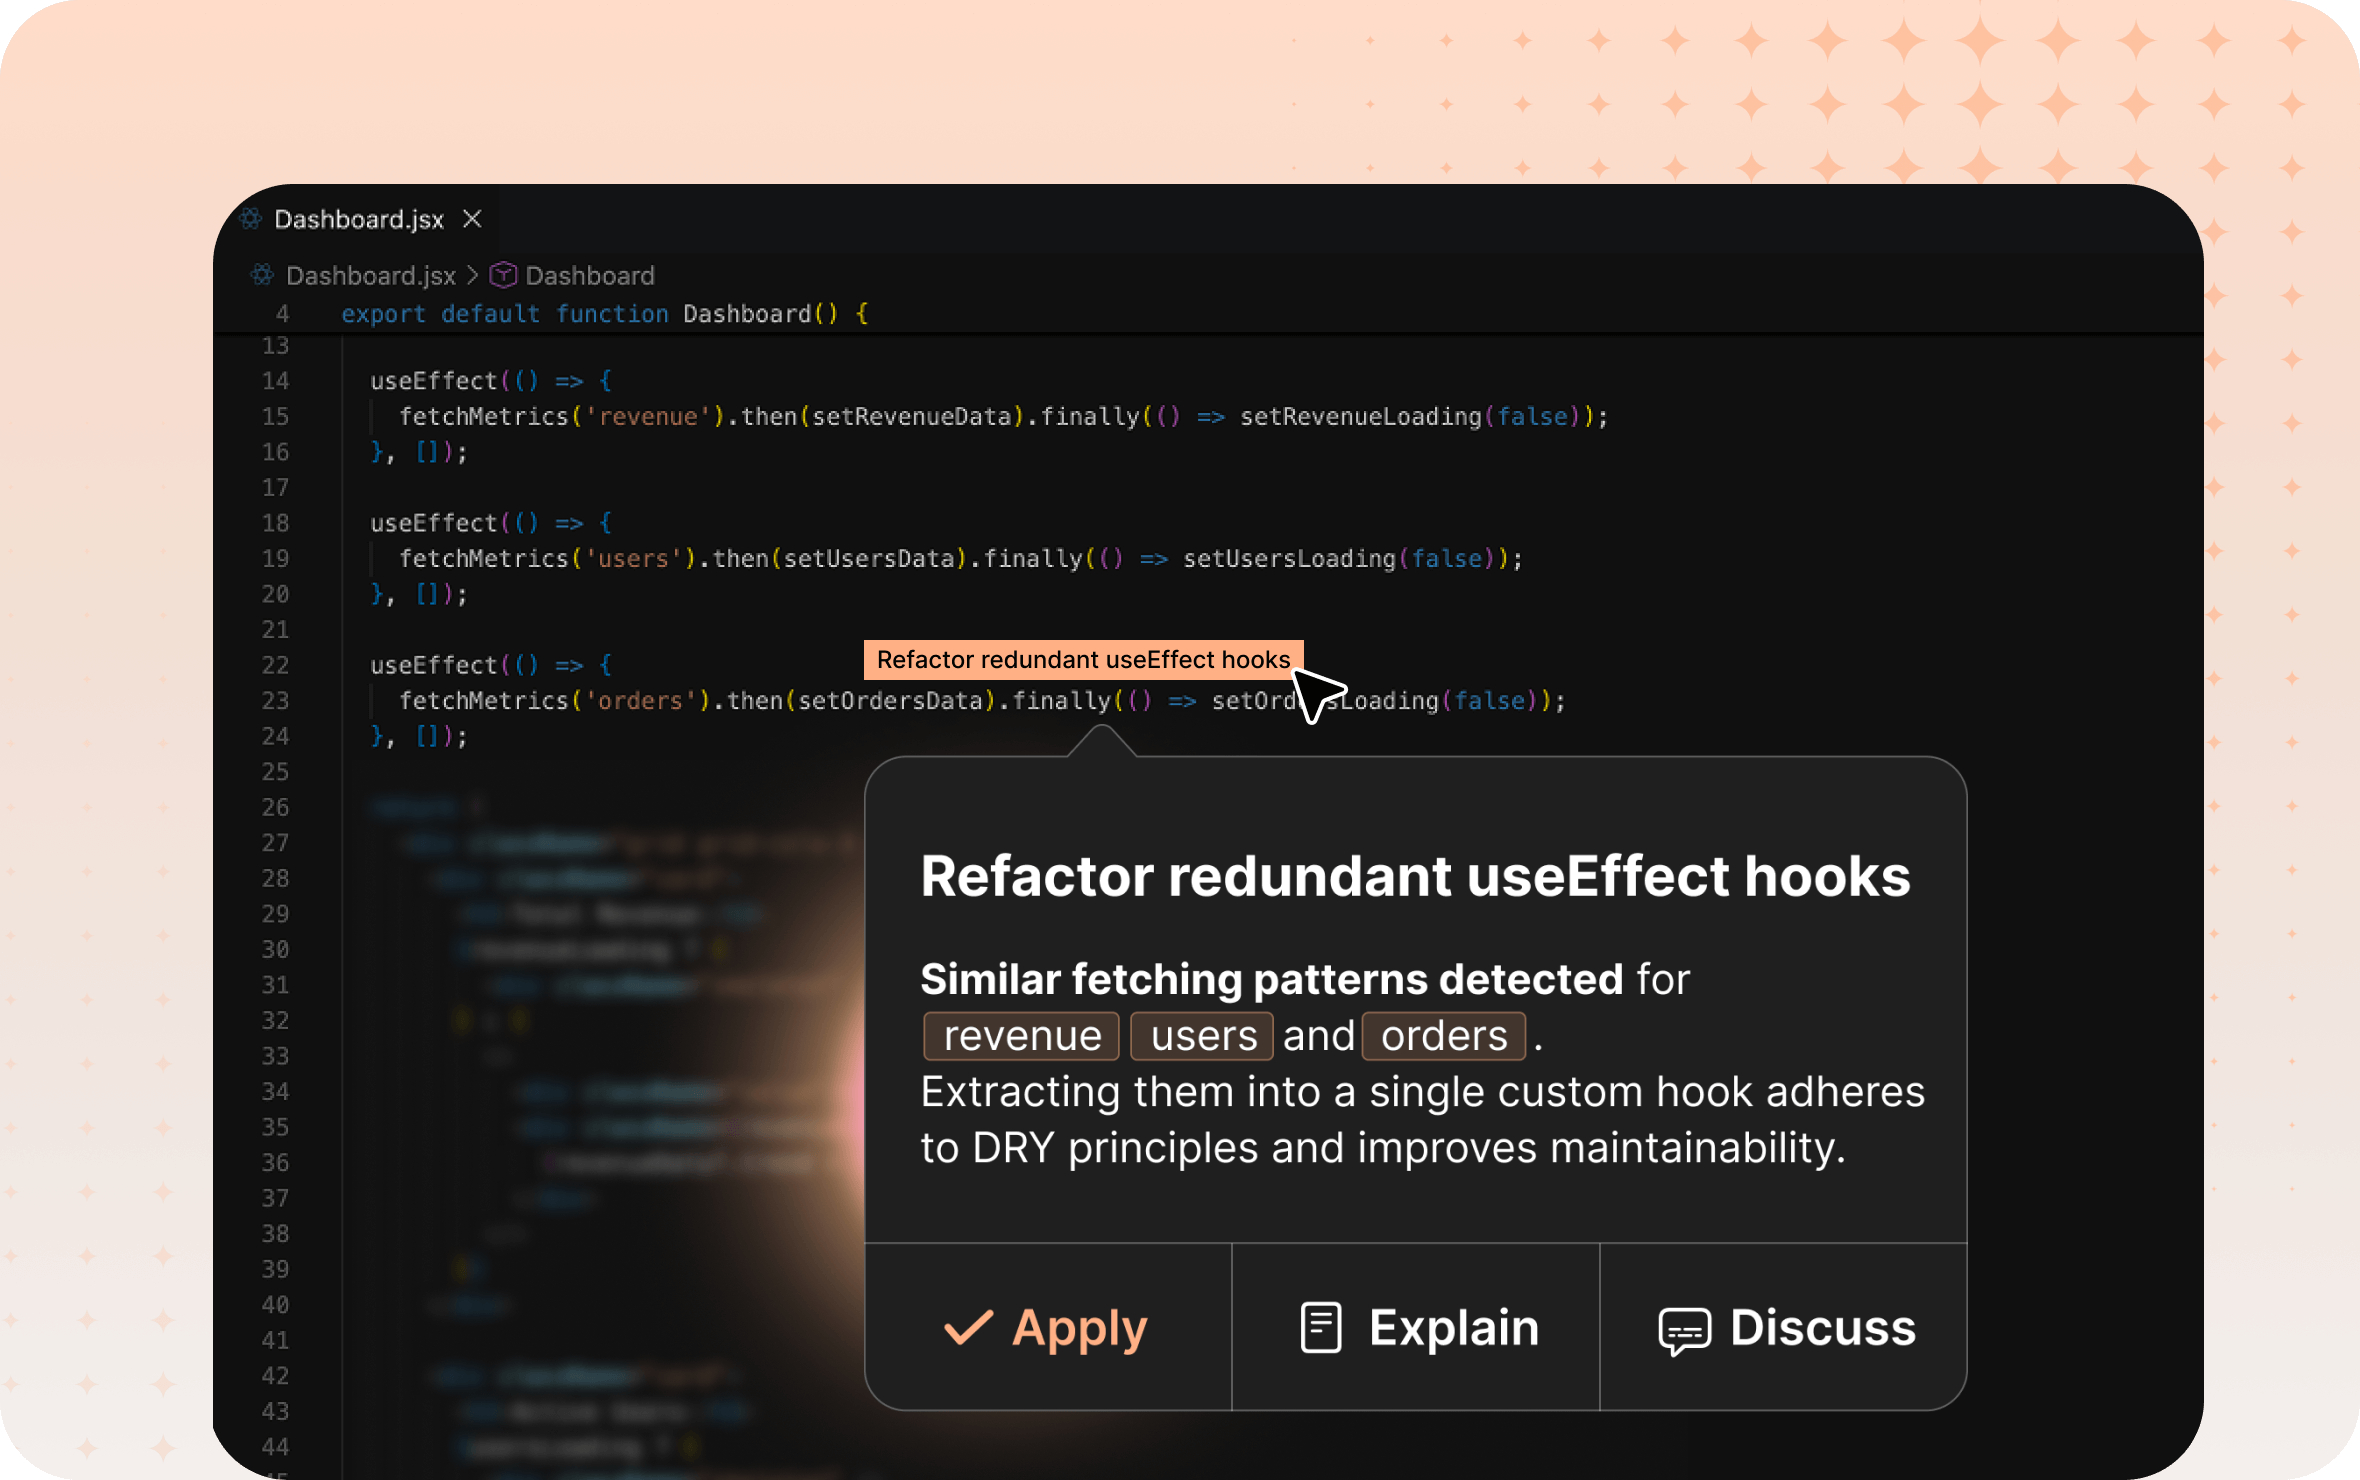Click the revenue tag in the suggestion

pos(1021,1036)
